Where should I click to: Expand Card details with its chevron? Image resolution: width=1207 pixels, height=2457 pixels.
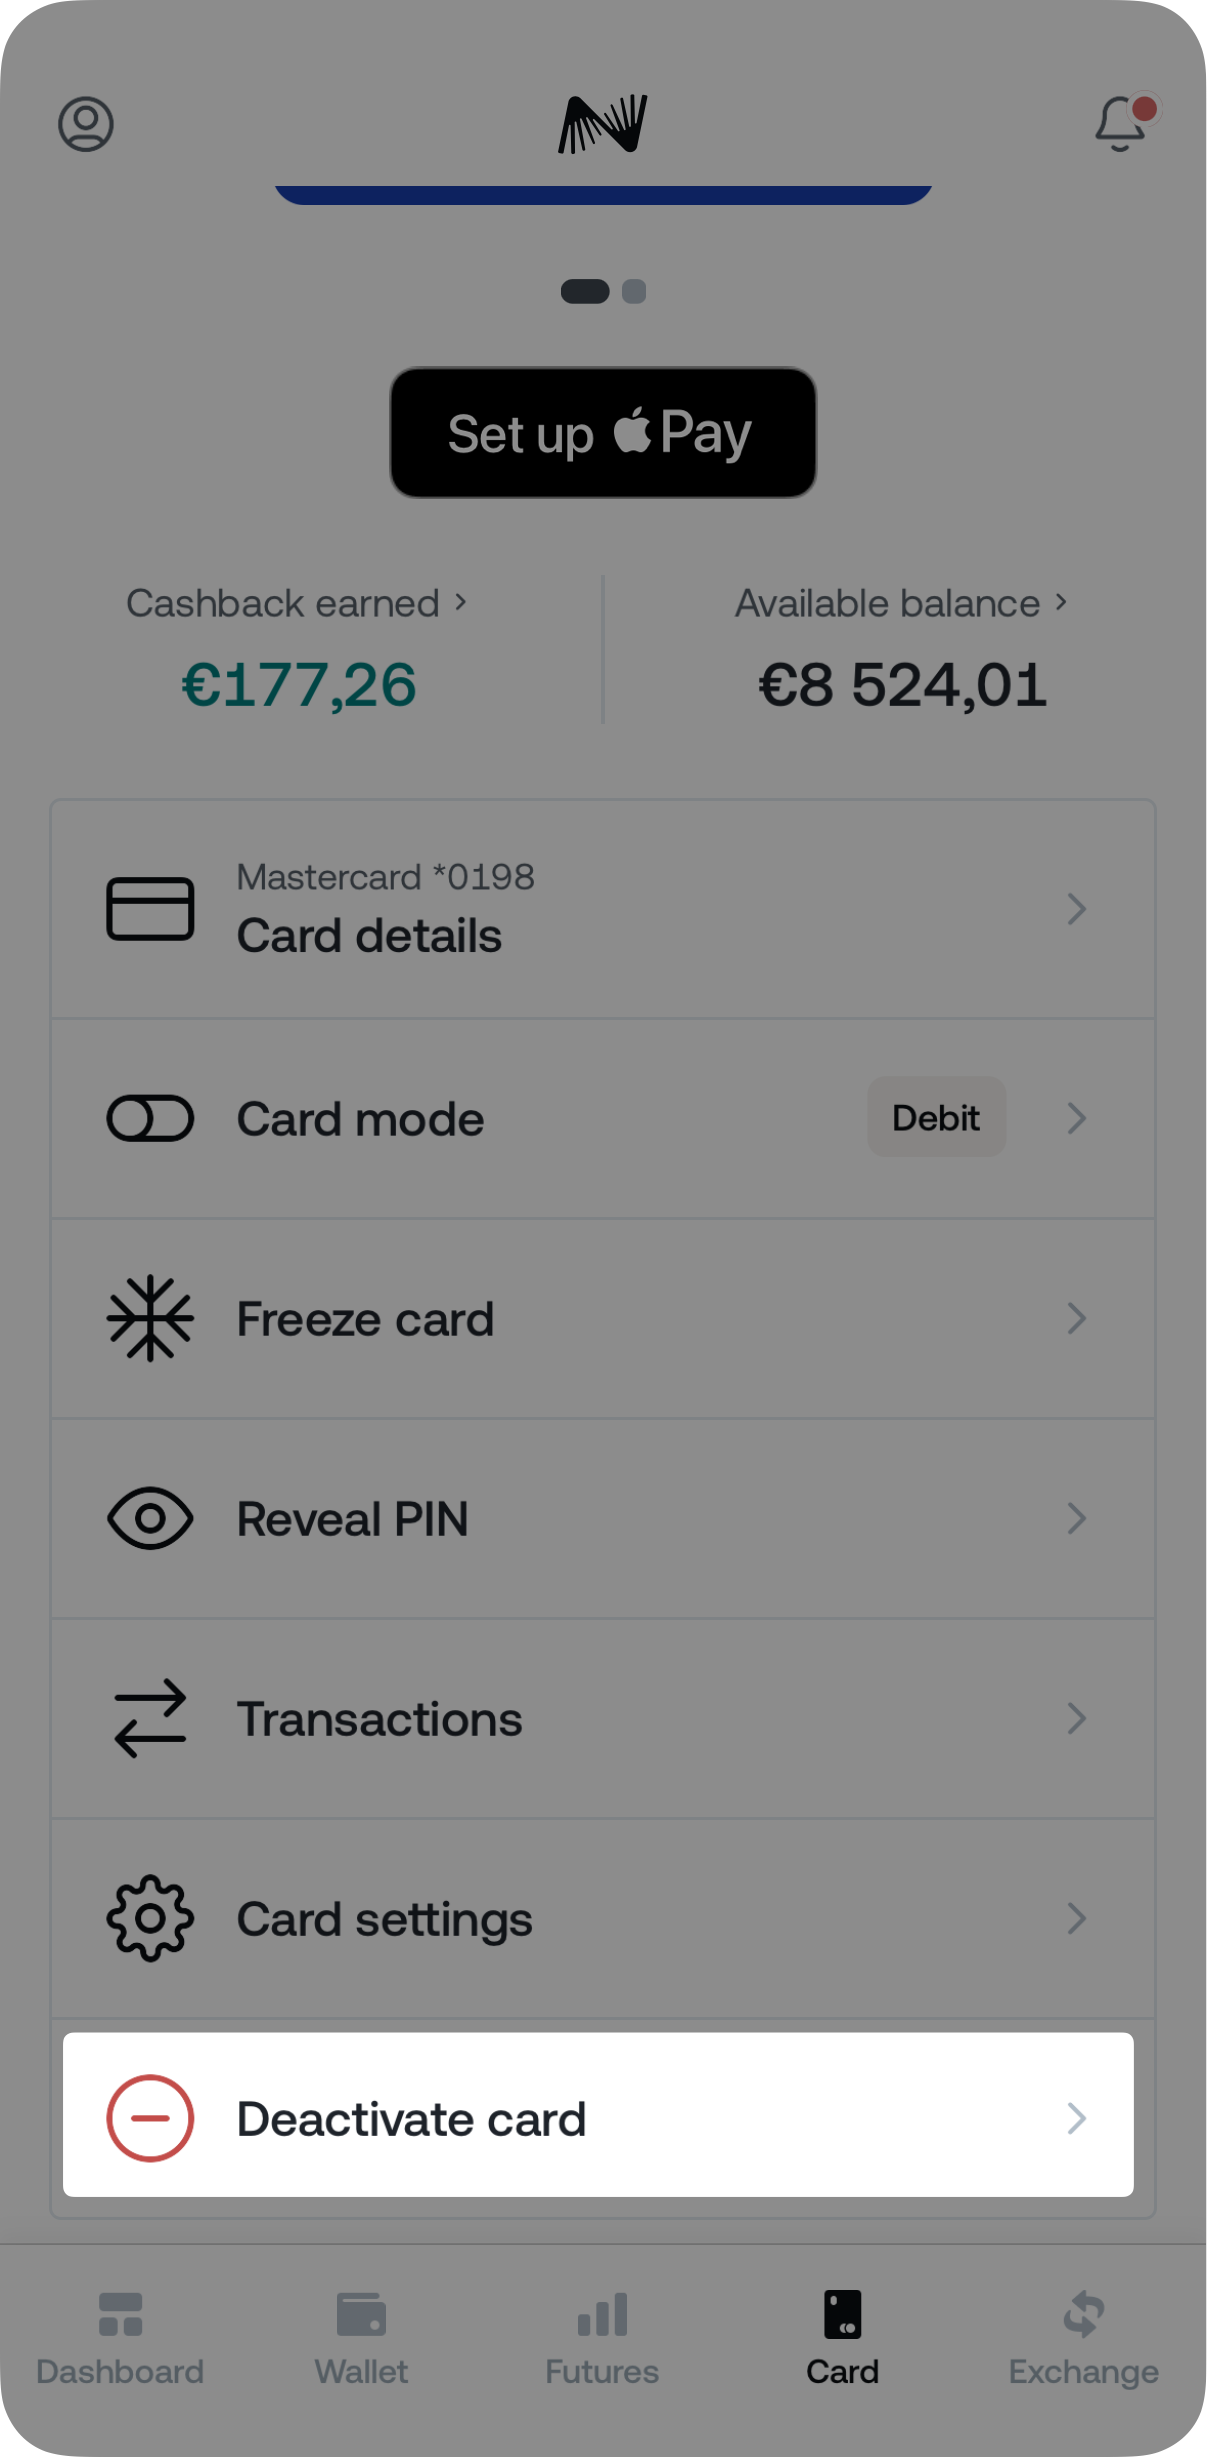click(1076, 908)
